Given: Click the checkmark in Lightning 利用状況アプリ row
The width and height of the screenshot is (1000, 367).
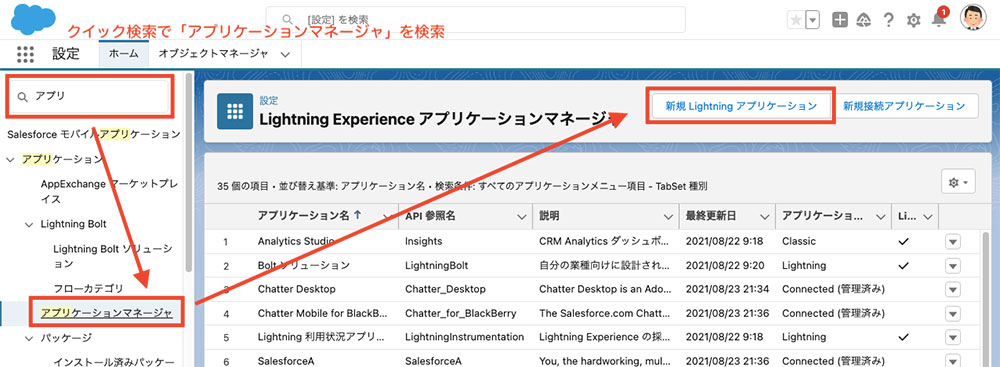Looking at the screenshot, I should (903, 336).
